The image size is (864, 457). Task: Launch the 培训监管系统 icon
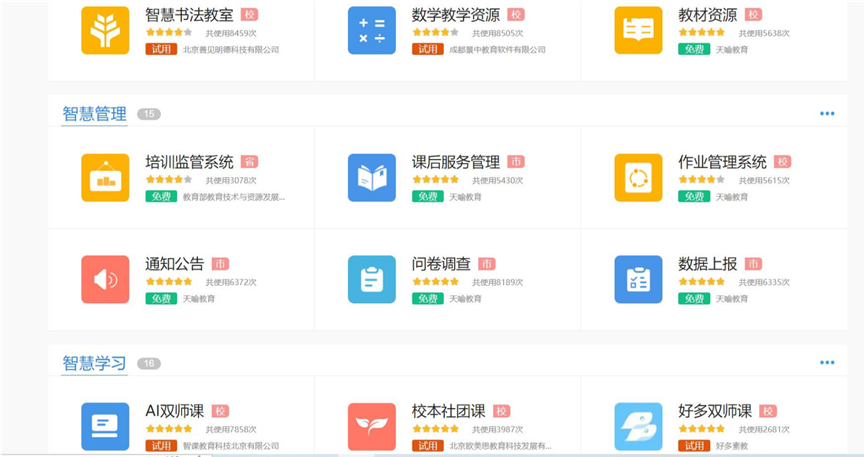(105, 178)
